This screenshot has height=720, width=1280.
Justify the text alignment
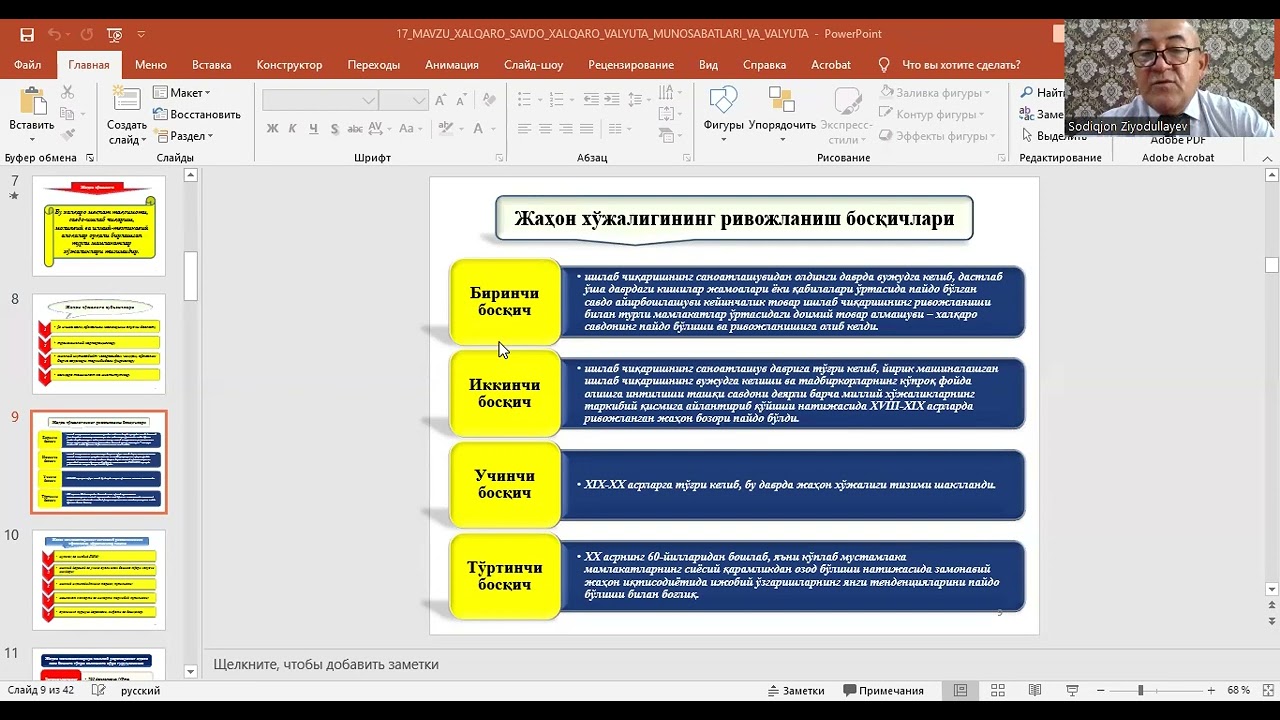(587, 129)
